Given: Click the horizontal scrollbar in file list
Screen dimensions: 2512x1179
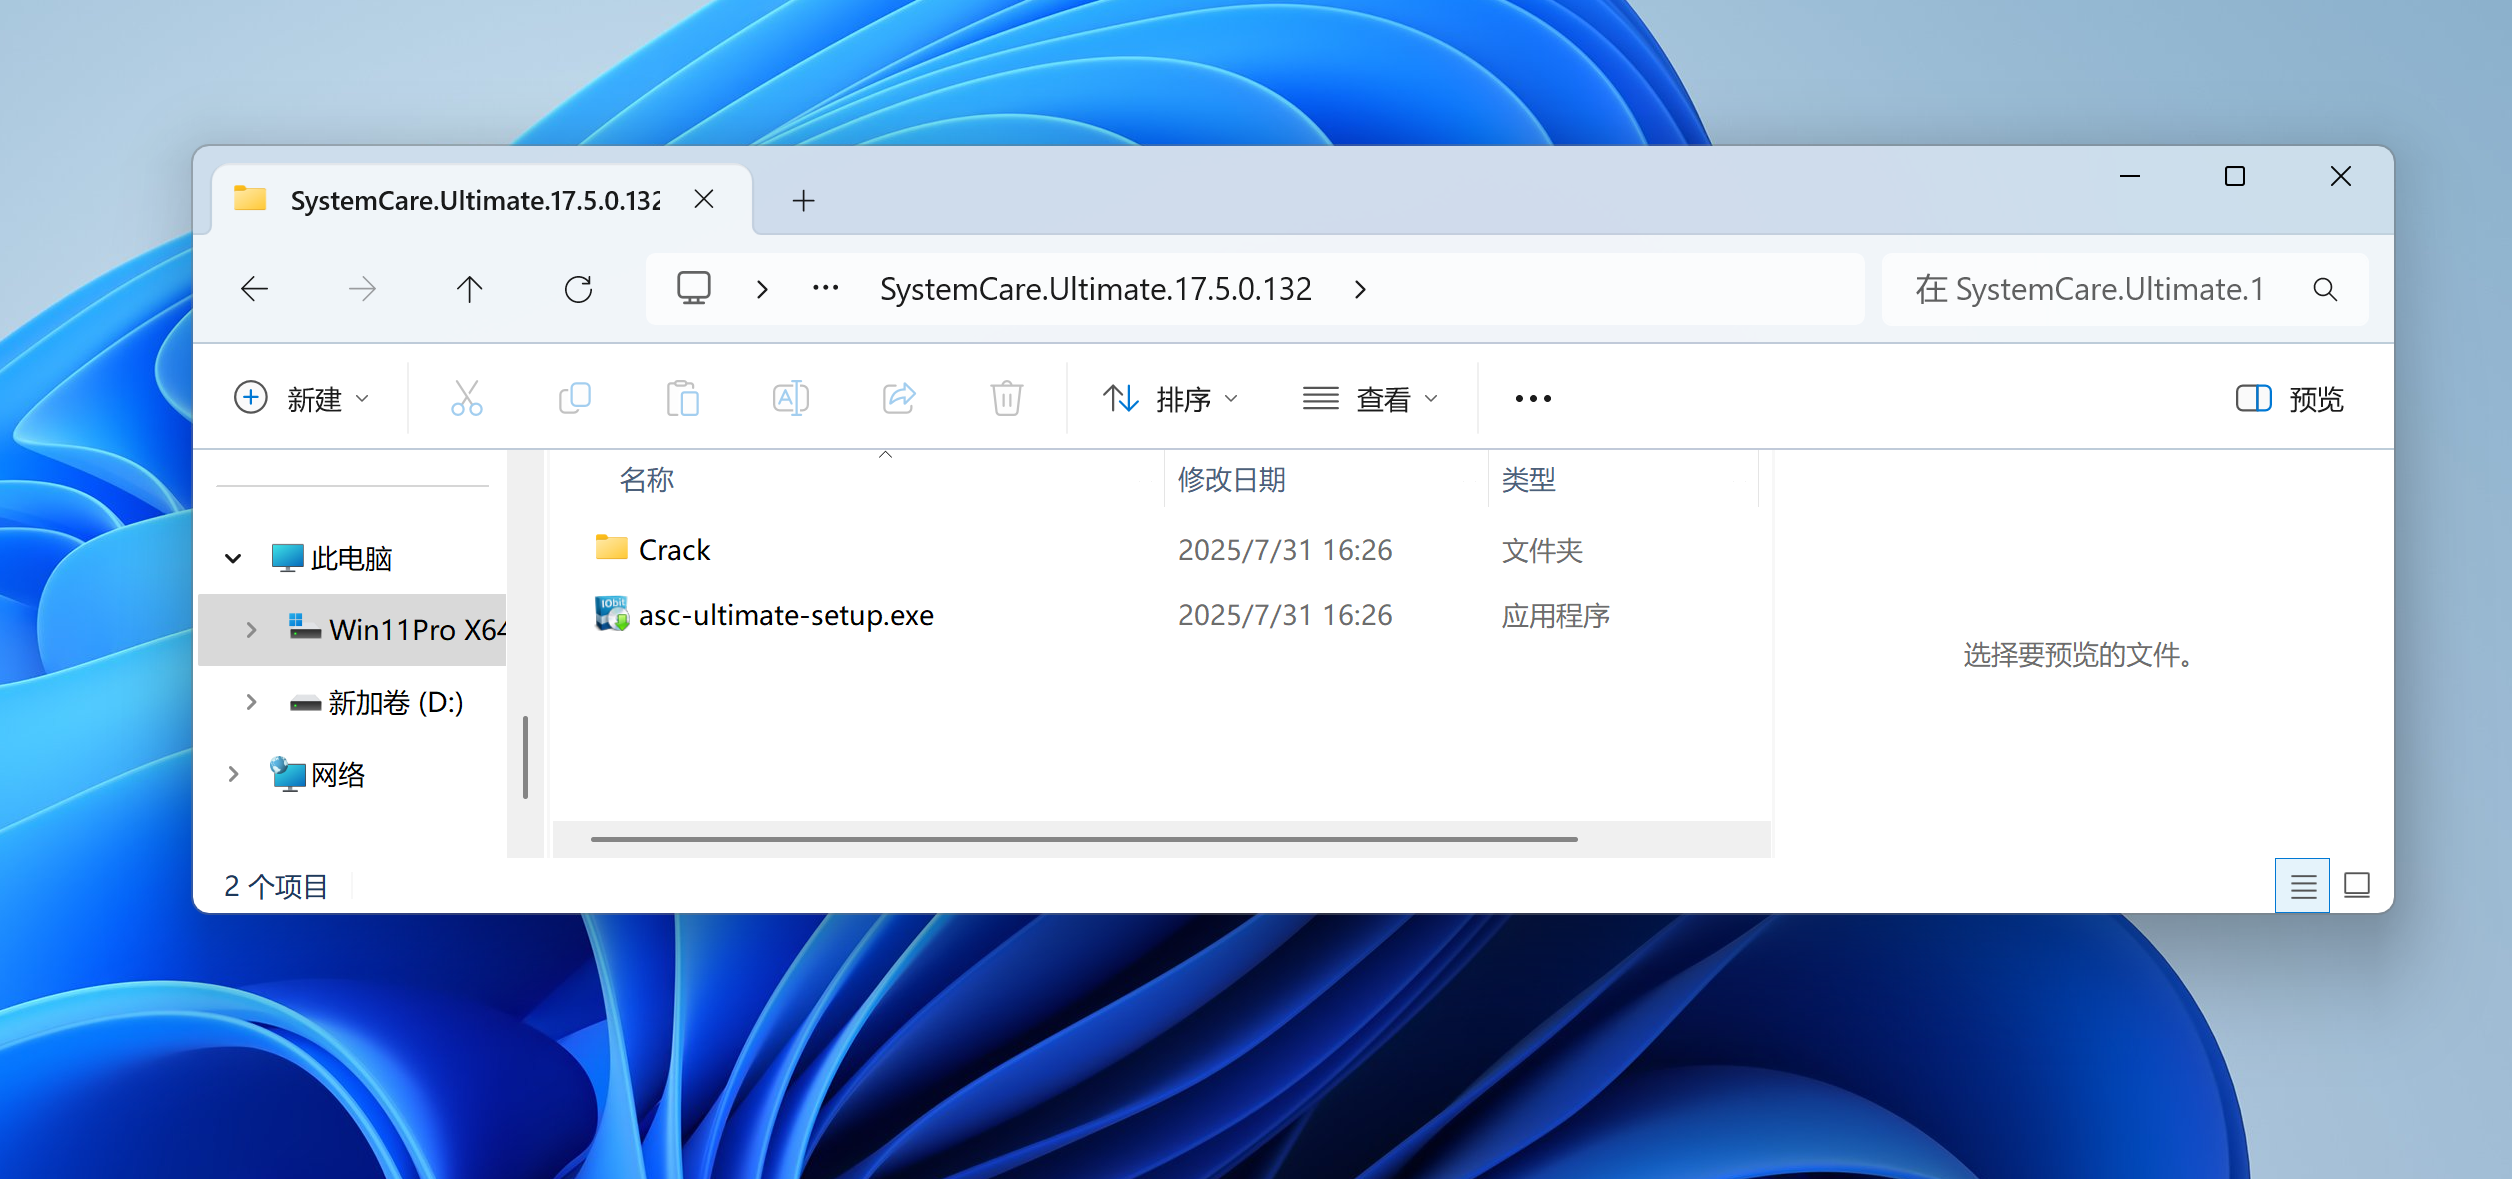Looking at the screenshot, I should pyautogui.click(x=1083, y=839).
